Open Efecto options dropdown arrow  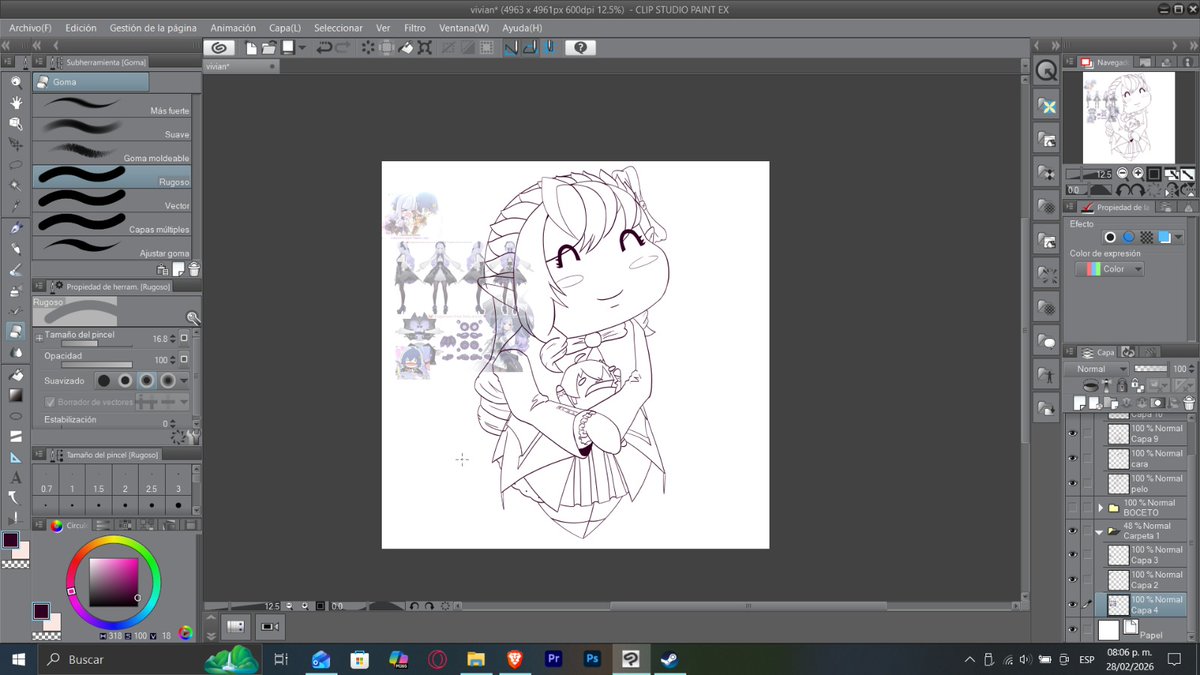1179,238
